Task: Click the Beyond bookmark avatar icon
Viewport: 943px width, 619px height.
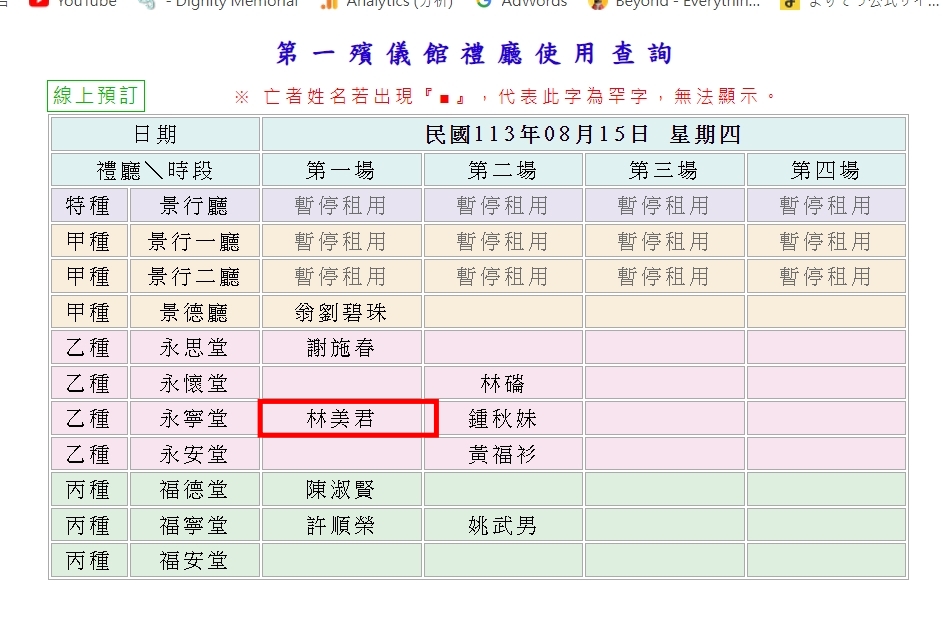Action: [598, 3]
